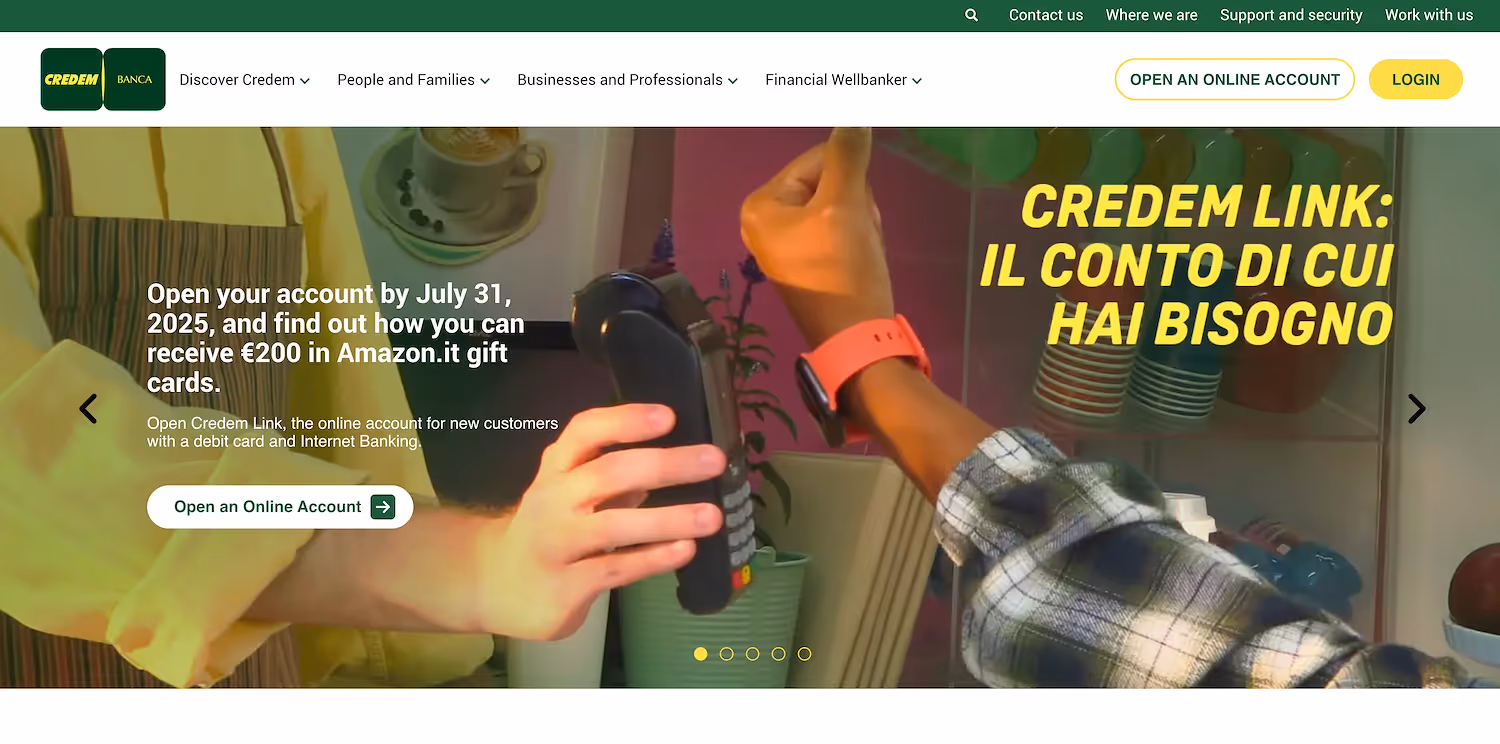
Task: Expand Financial Wellbanker dropdown
Action: [x=844, y=80]
